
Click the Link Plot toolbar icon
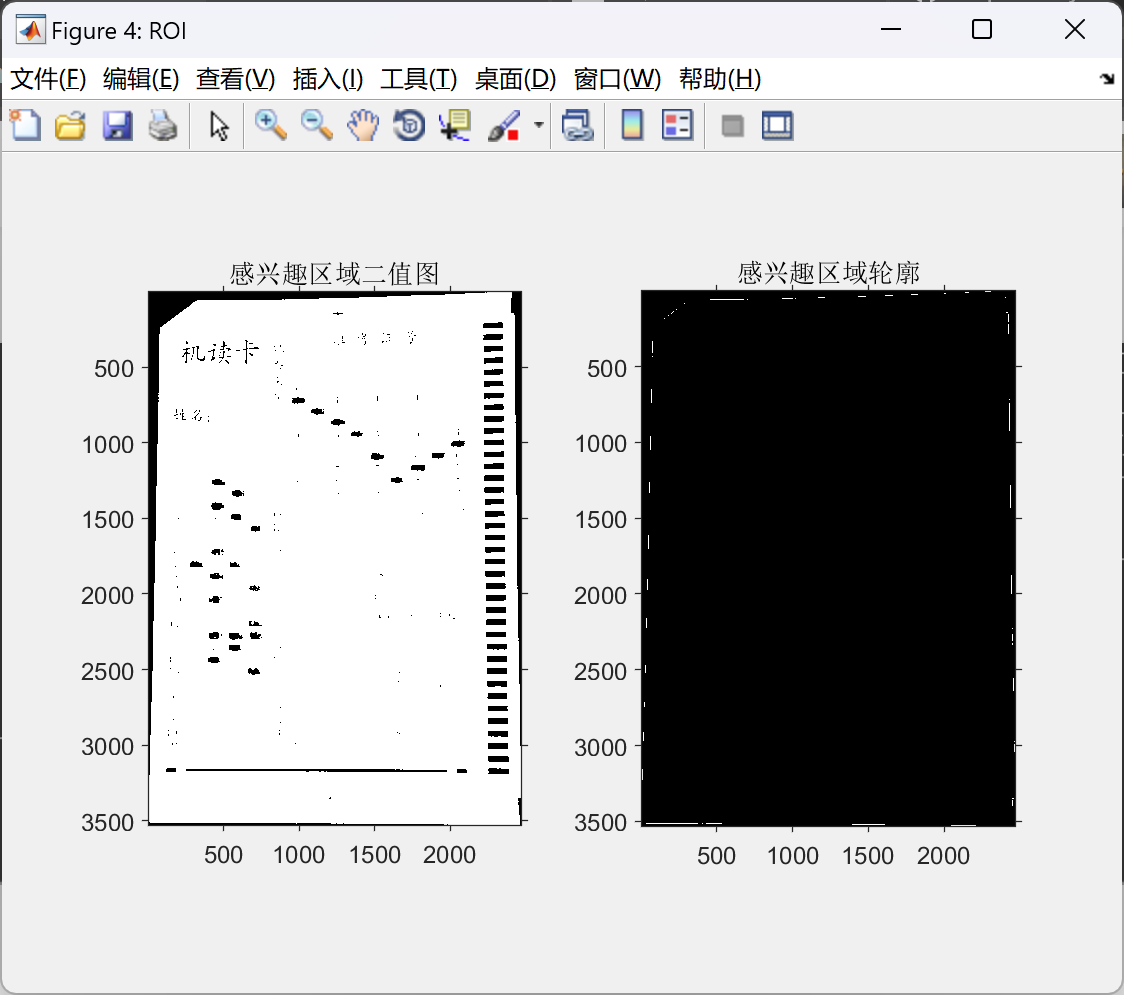point(577,125)
